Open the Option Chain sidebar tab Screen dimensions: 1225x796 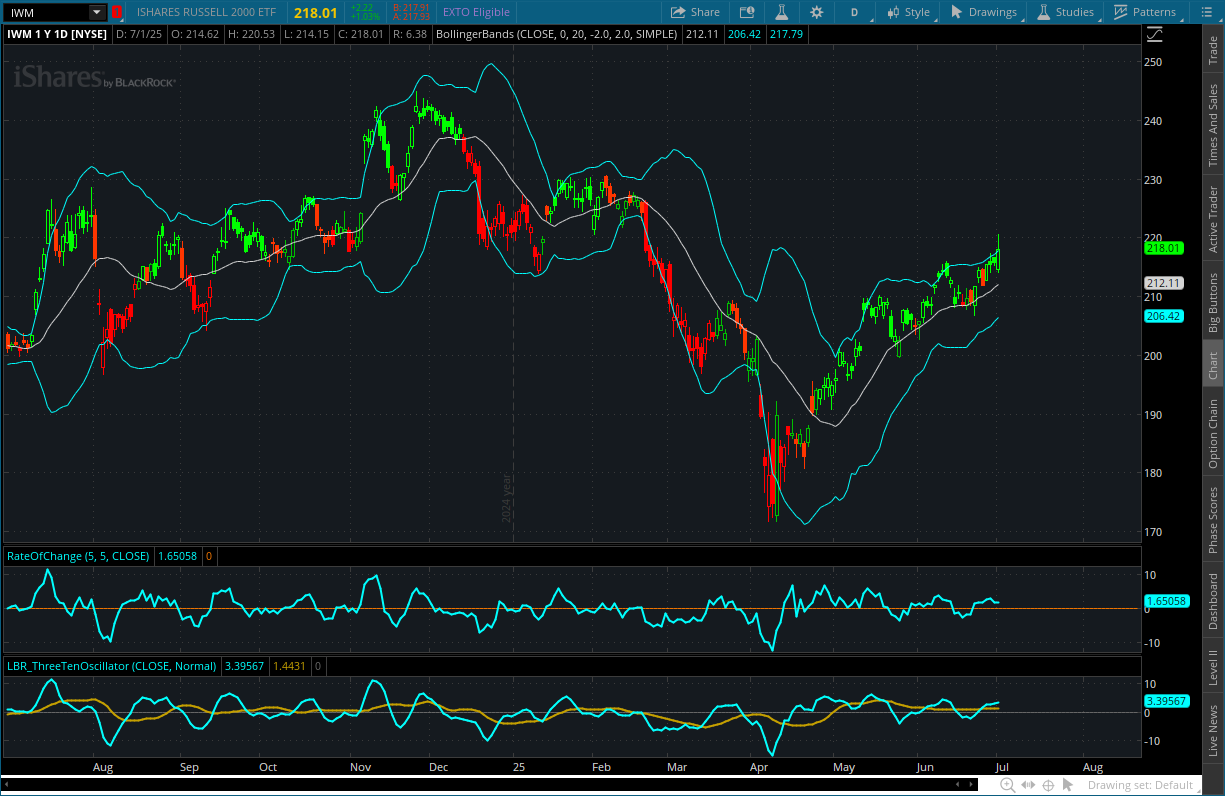click(x=1213, y=434)
